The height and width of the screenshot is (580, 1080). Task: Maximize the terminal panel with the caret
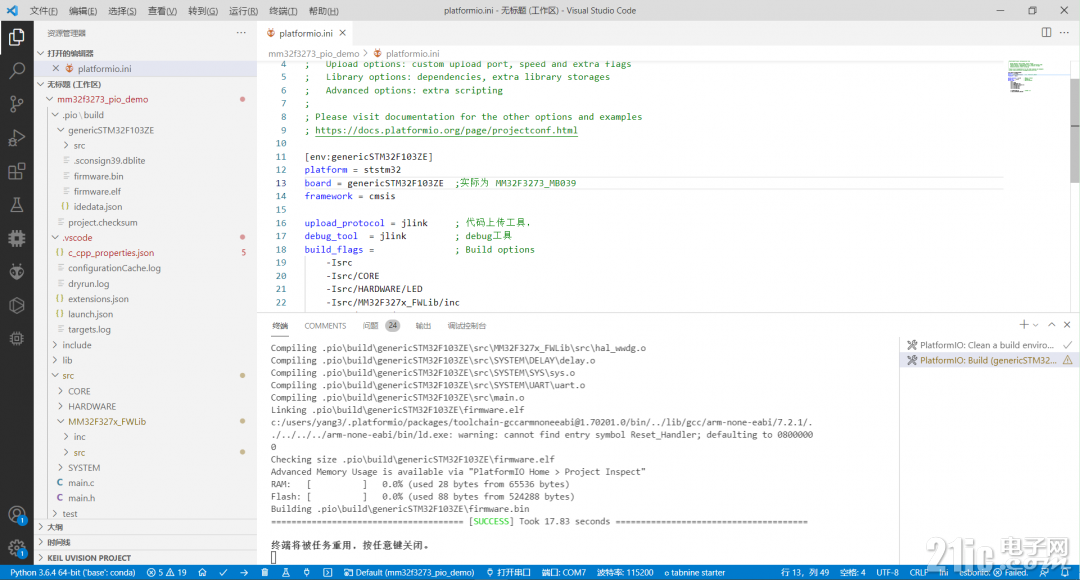point(1051,324)
